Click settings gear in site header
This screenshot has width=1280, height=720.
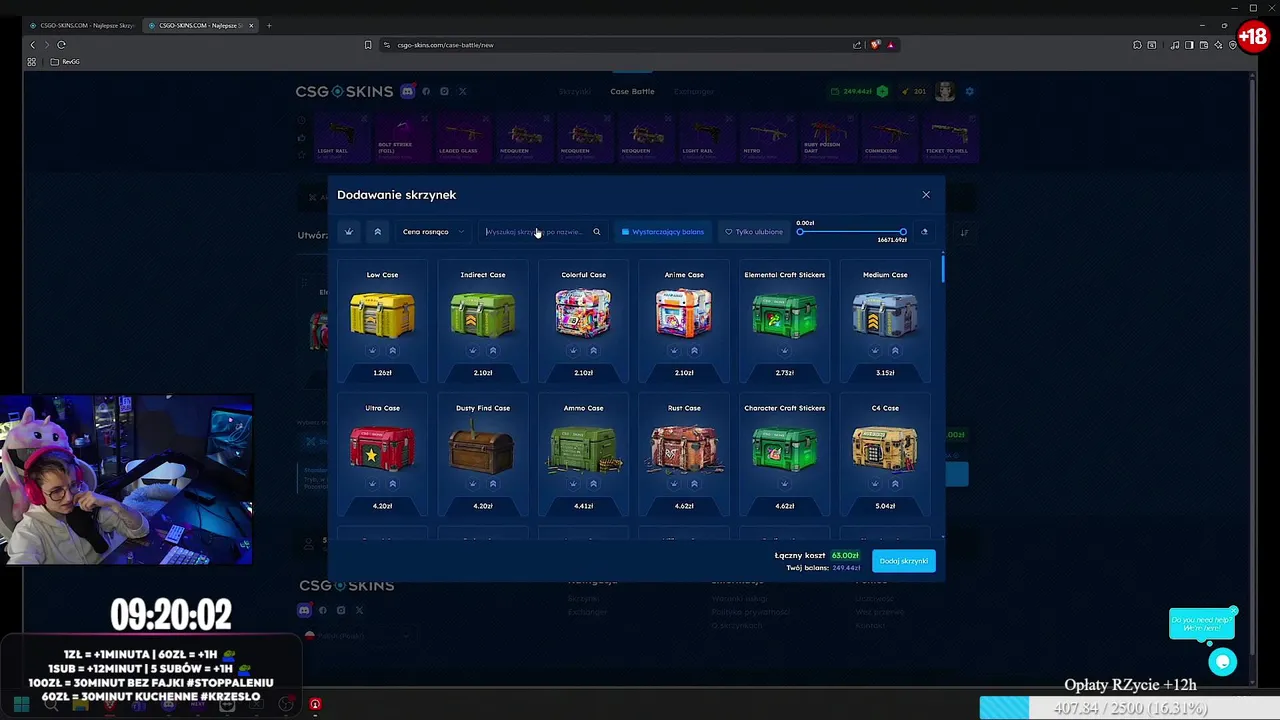(969, 92)
